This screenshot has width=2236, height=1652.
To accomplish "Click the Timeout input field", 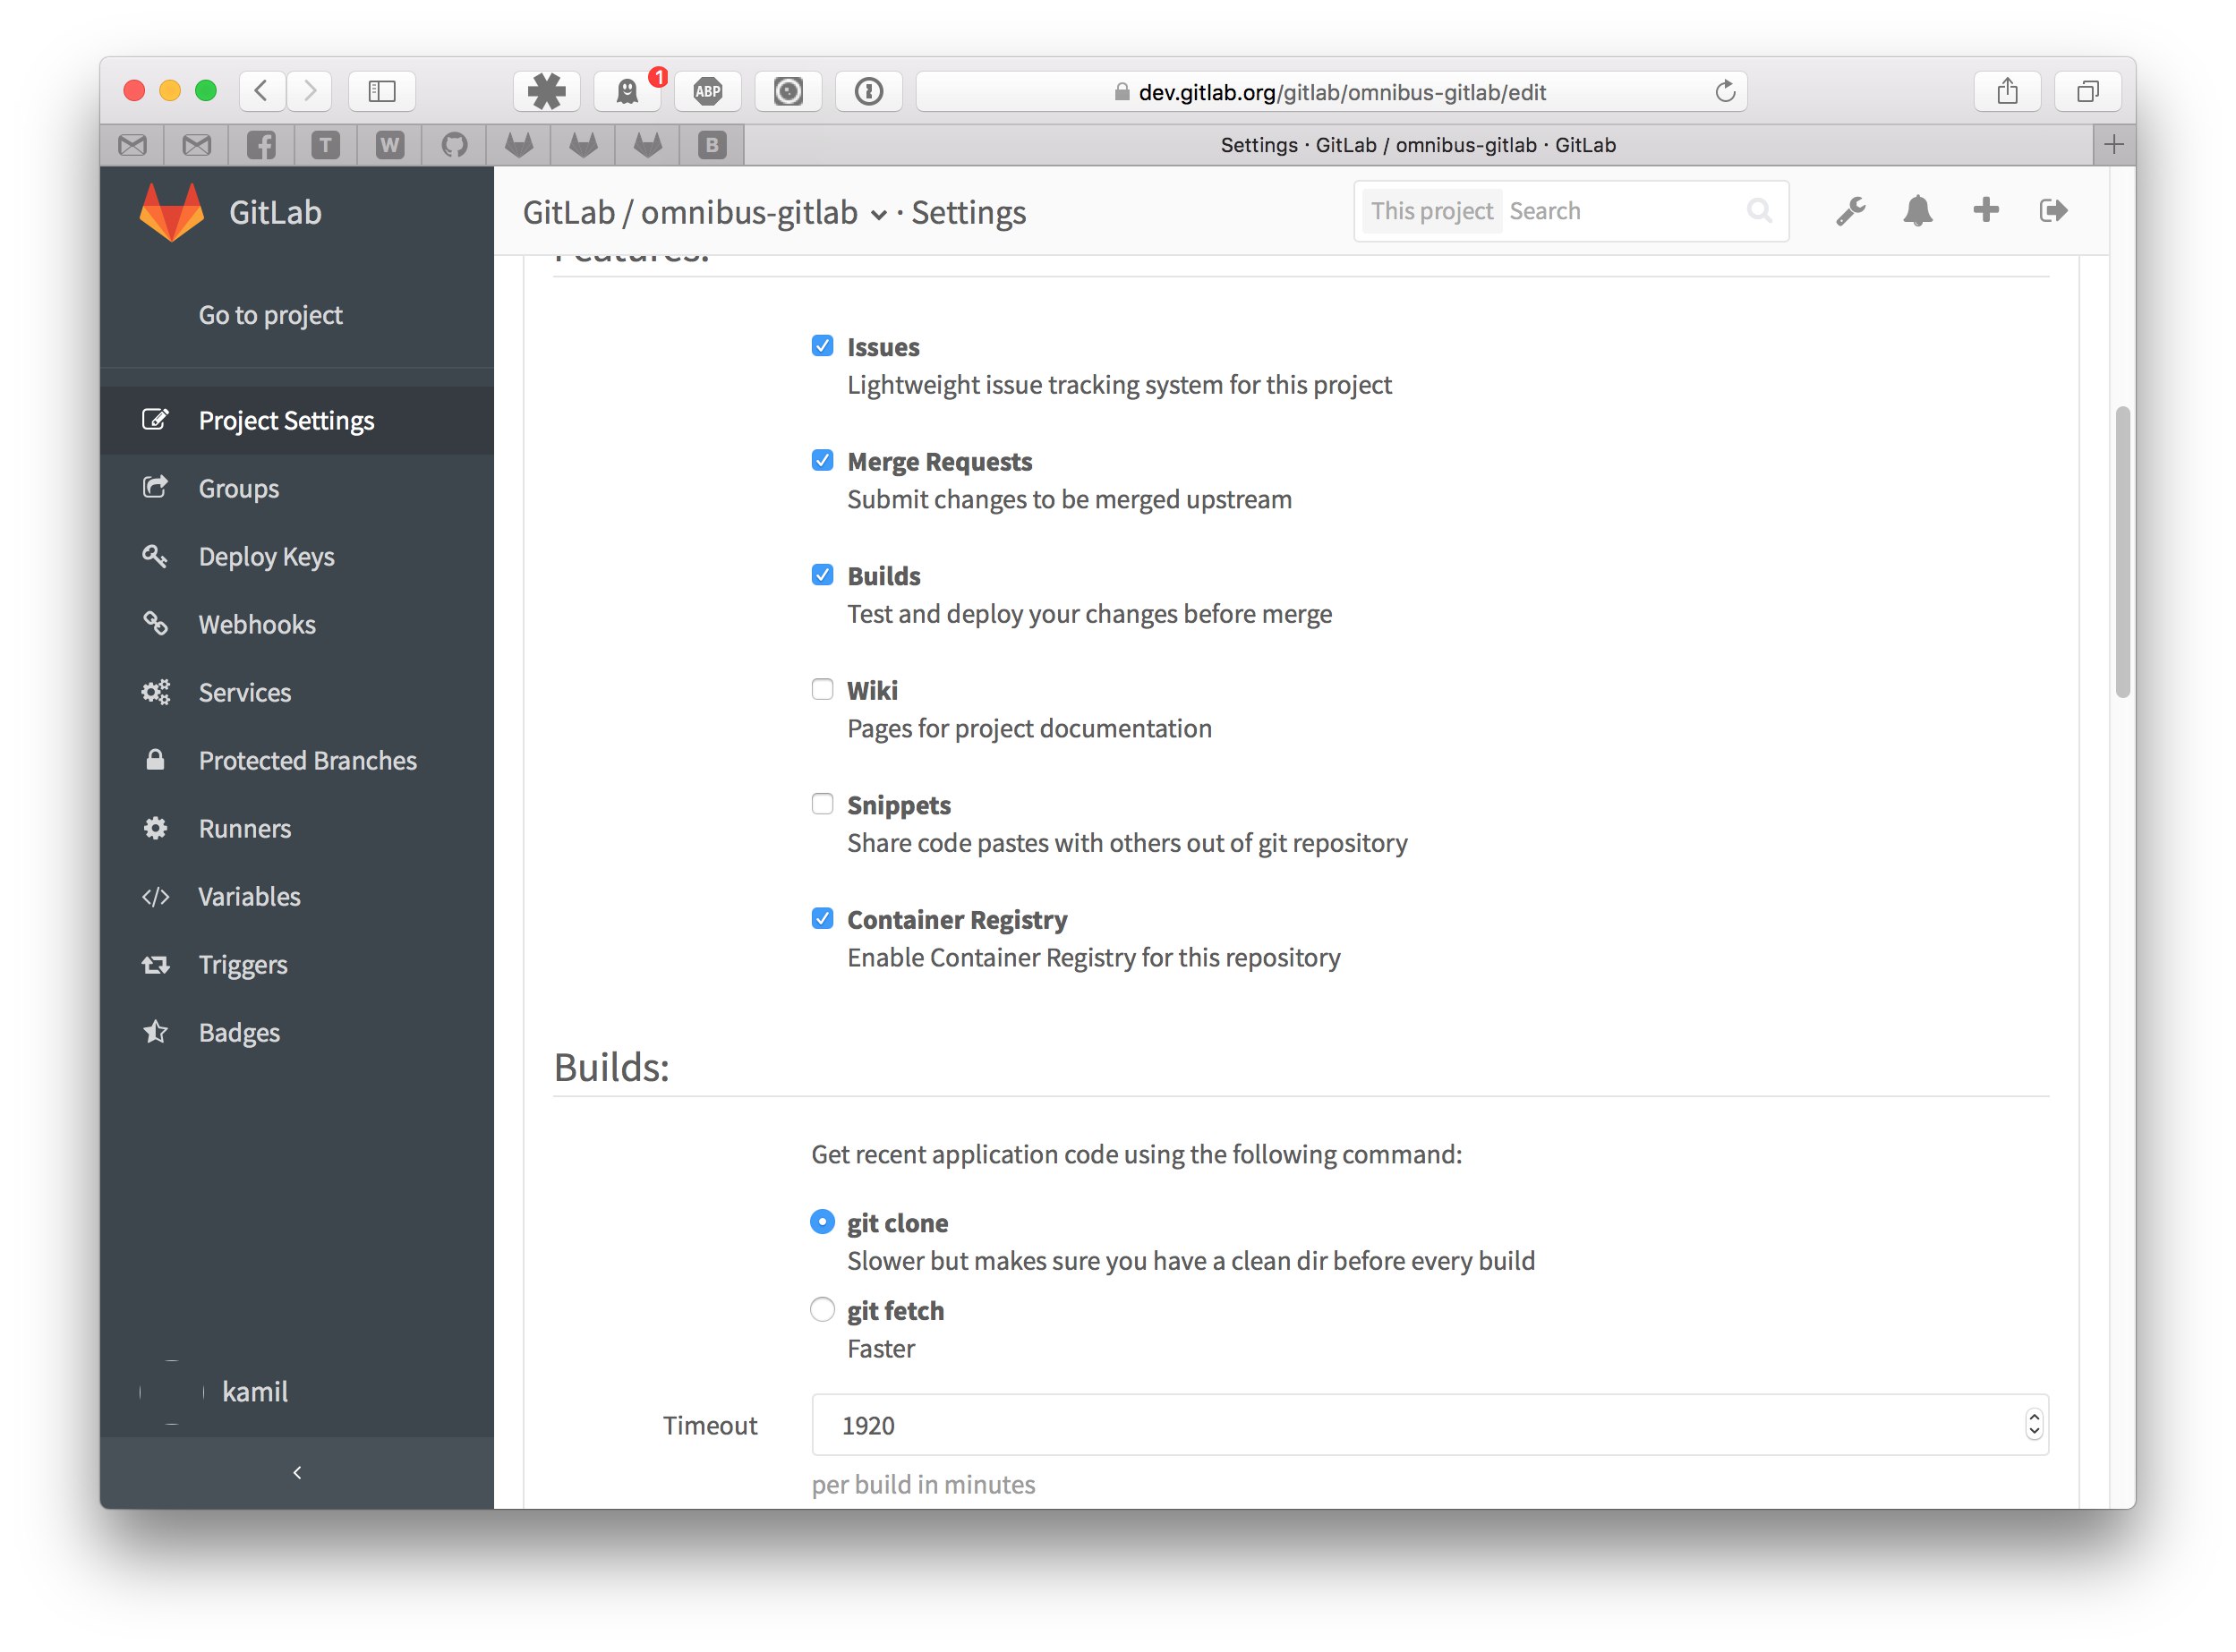I will (1430, 1424).
